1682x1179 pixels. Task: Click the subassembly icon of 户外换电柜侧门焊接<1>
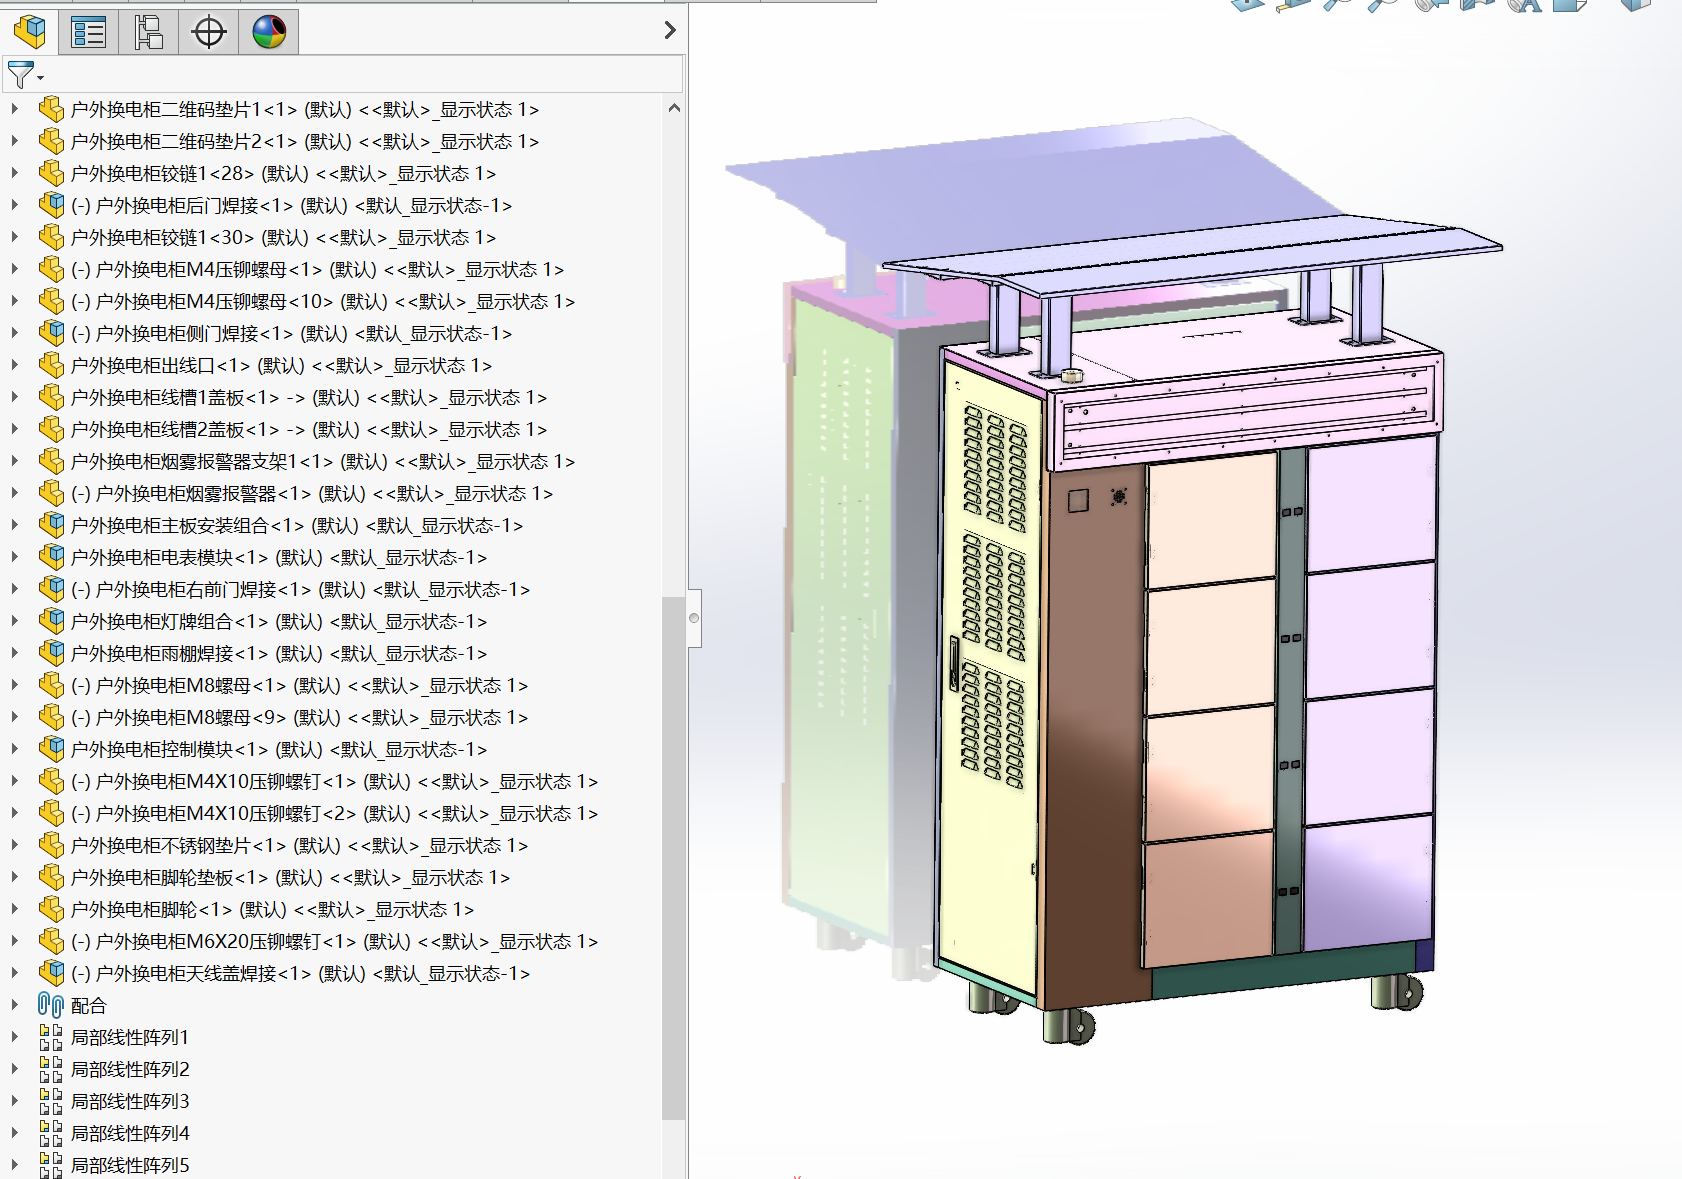tap(51, 333)
